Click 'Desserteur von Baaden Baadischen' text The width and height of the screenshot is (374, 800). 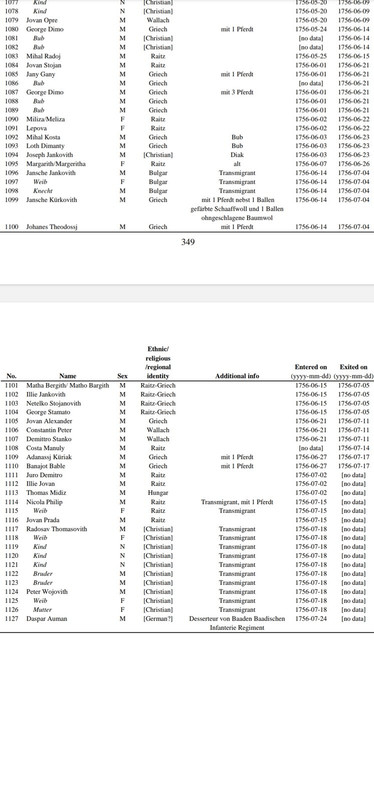tap(237, 619)
